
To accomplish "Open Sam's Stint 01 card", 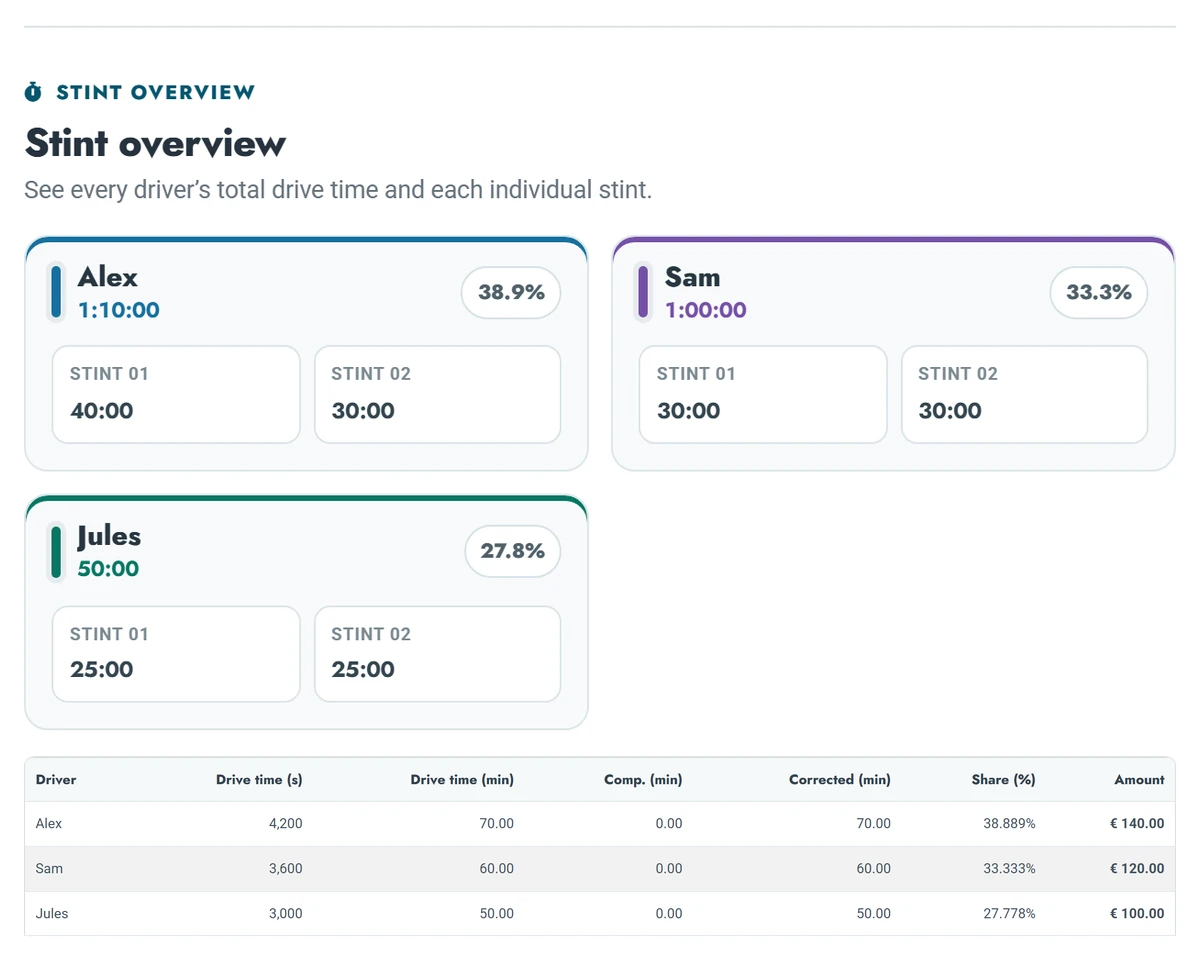I will coord(763,394).
